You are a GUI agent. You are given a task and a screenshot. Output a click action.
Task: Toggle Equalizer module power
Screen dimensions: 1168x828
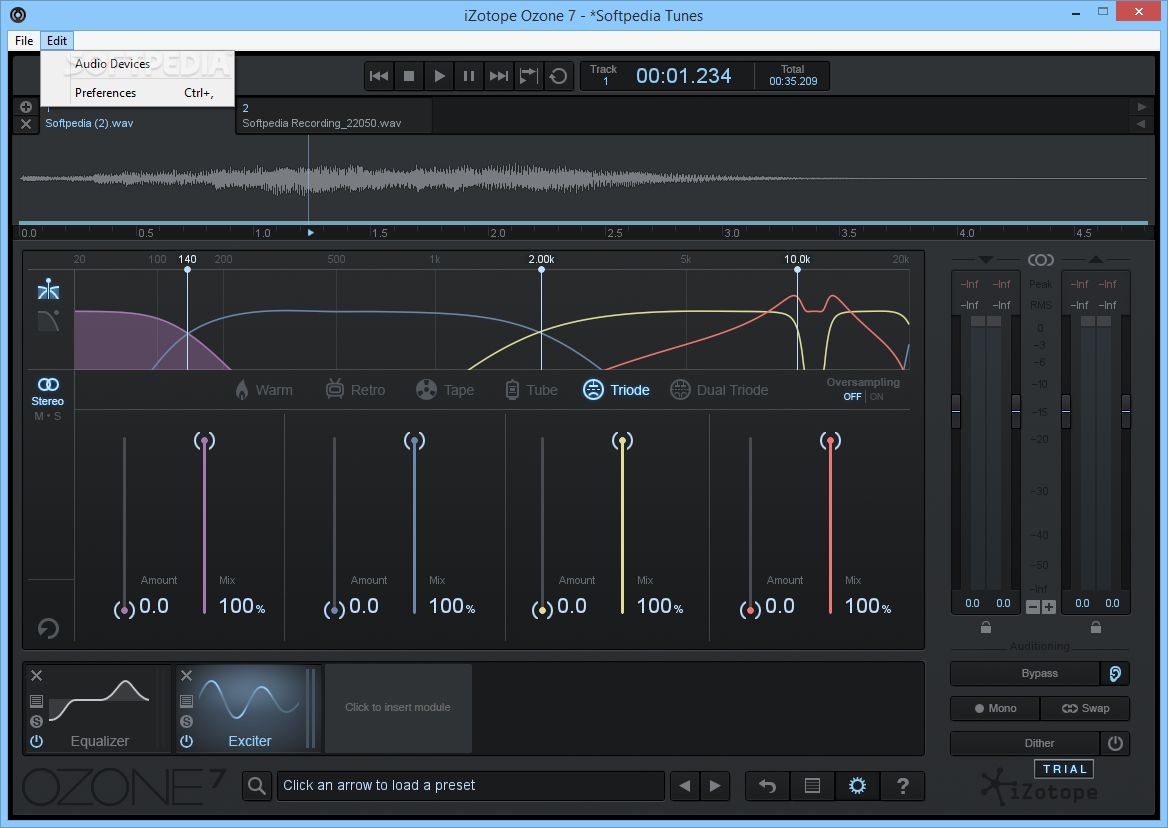[36, 742]
